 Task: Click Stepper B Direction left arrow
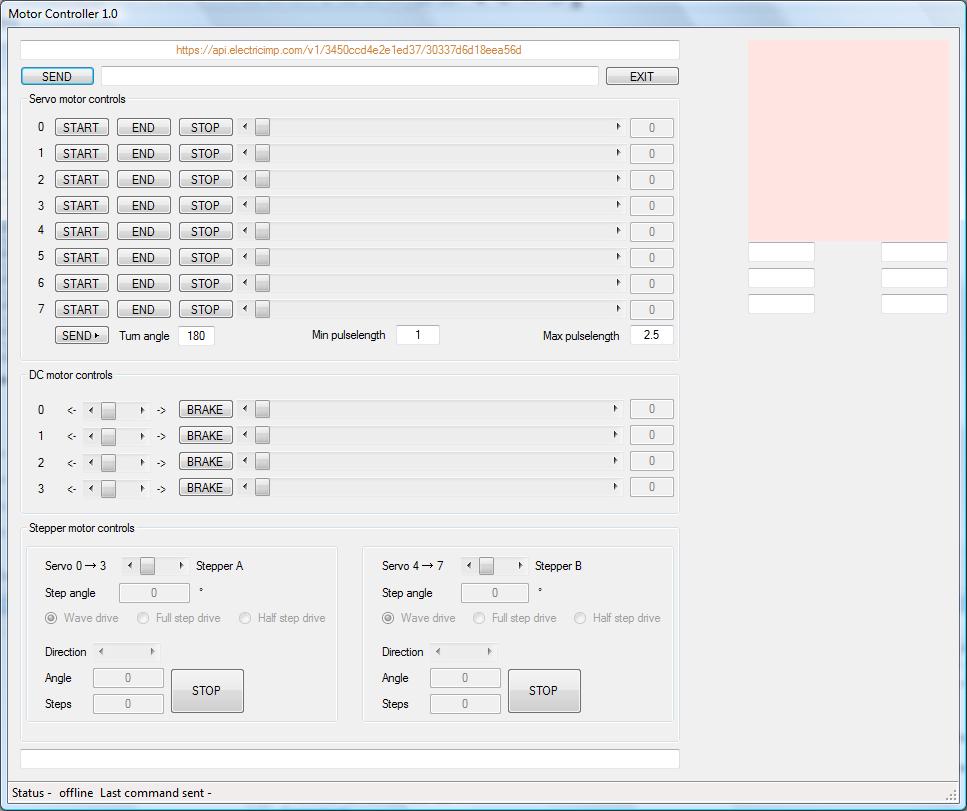(438, 651)
